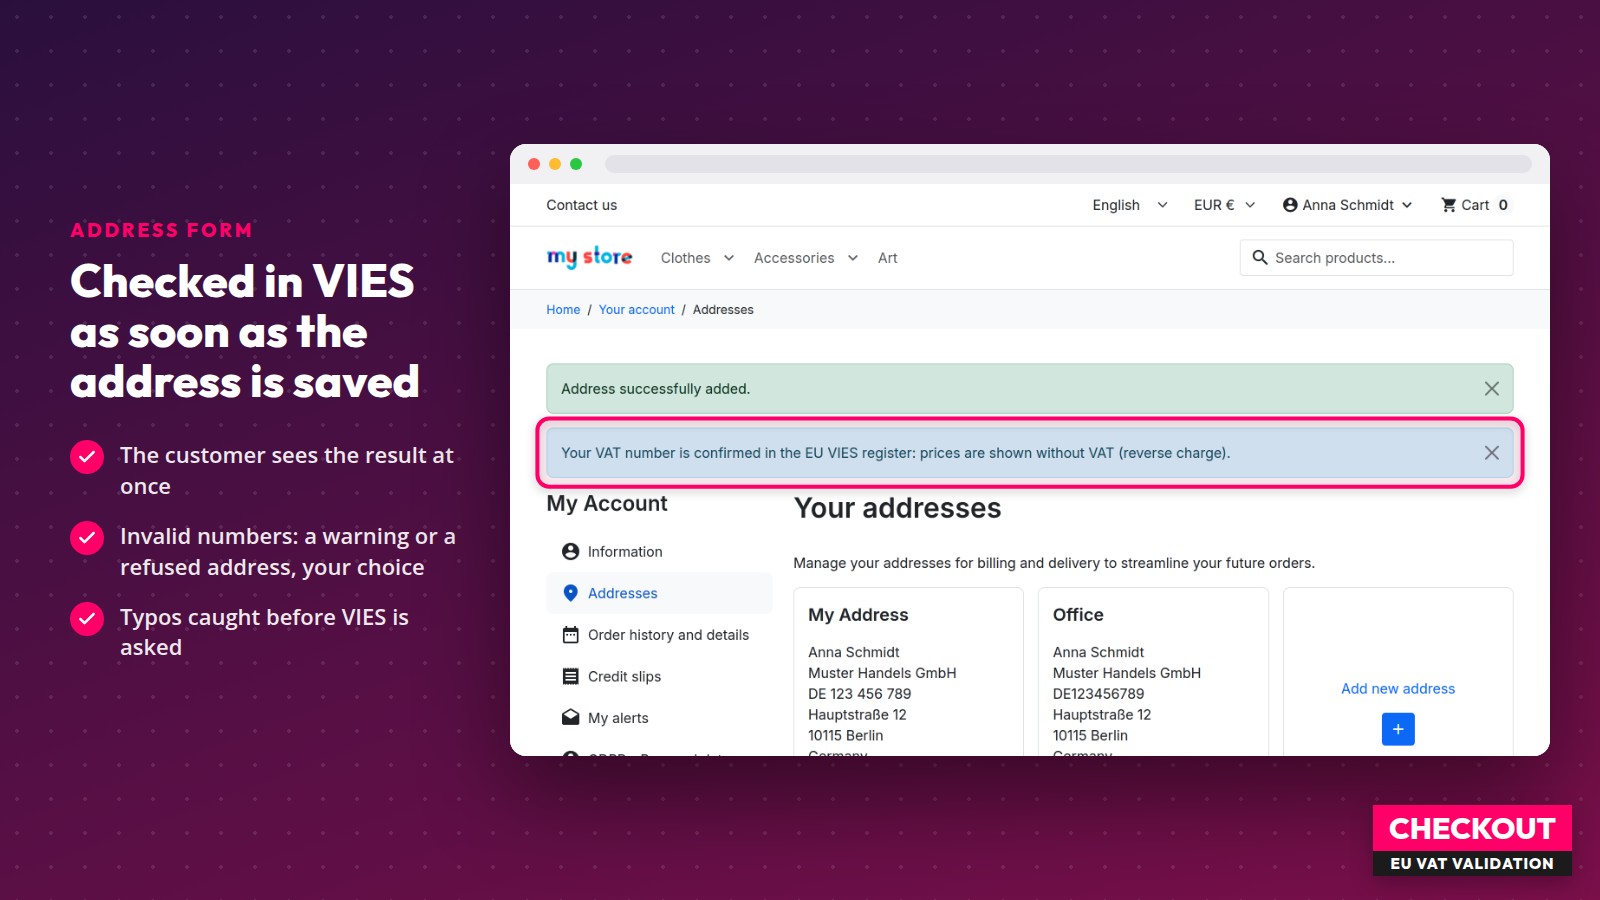The image size is (1600, 900).
Task: Open the Accessories menu
Action: point(806,258)
